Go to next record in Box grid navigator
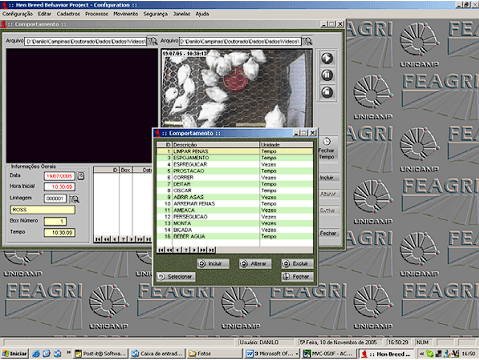Screen dimensions: 479x360 click(131, 239)
